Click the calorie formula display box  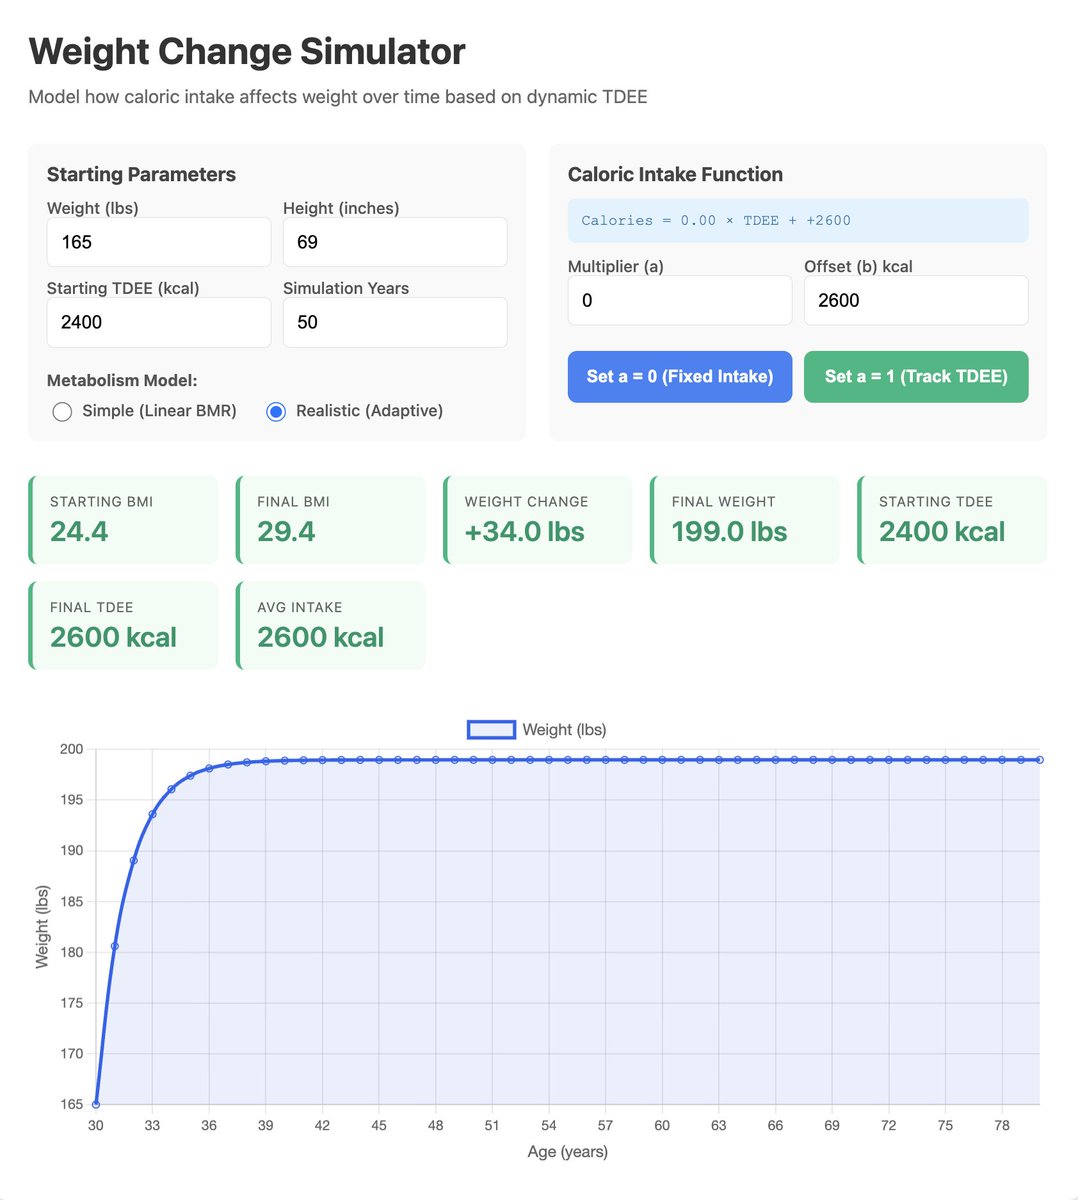pos(798,220)
